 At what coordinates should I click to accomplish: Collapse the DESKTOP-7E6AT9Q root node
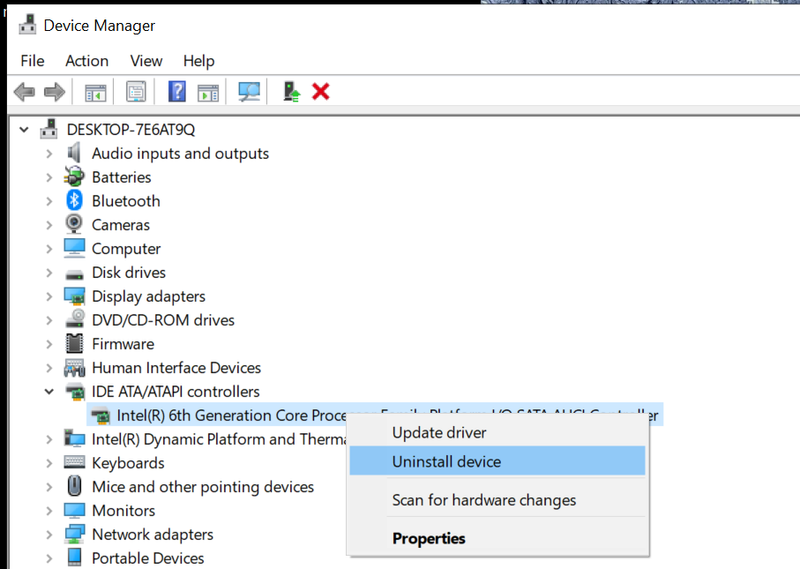pos(24,130)
